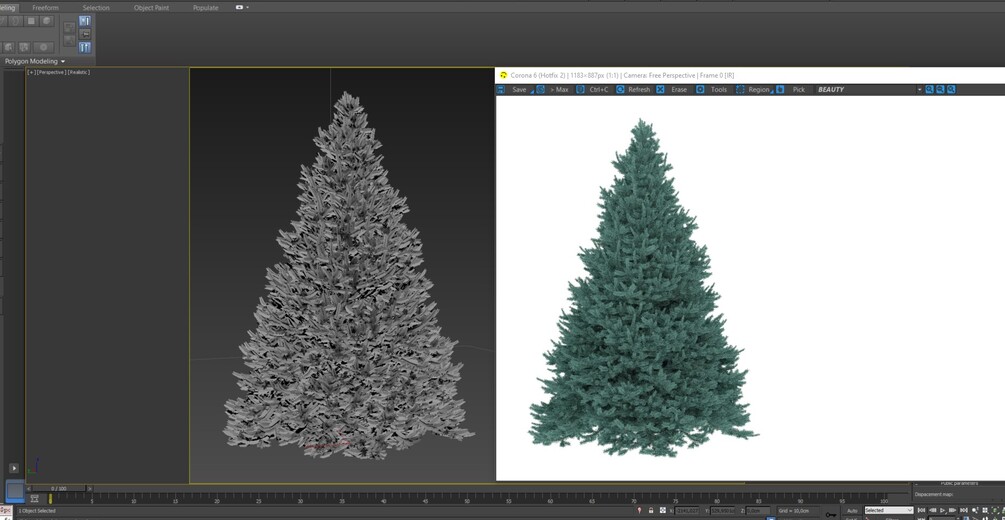
Task: Click the Save disk icon
Action: 501,90
